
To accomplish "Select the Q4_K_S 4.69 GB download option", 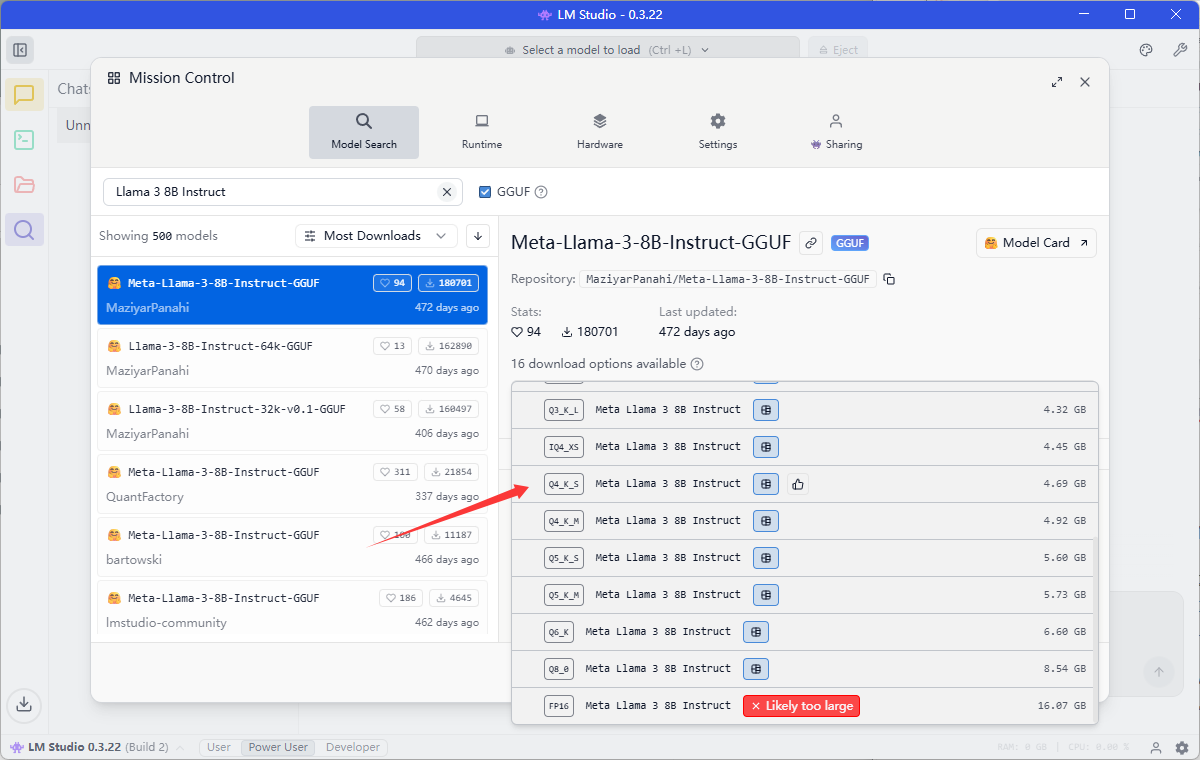I will pyautogui.click(x=804, y=484).
